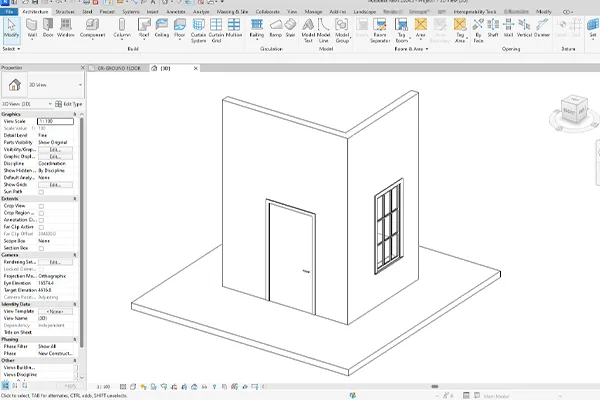The image size is (600, 400).
Task: Close the {3D} view tab
Action: [196, 68]
